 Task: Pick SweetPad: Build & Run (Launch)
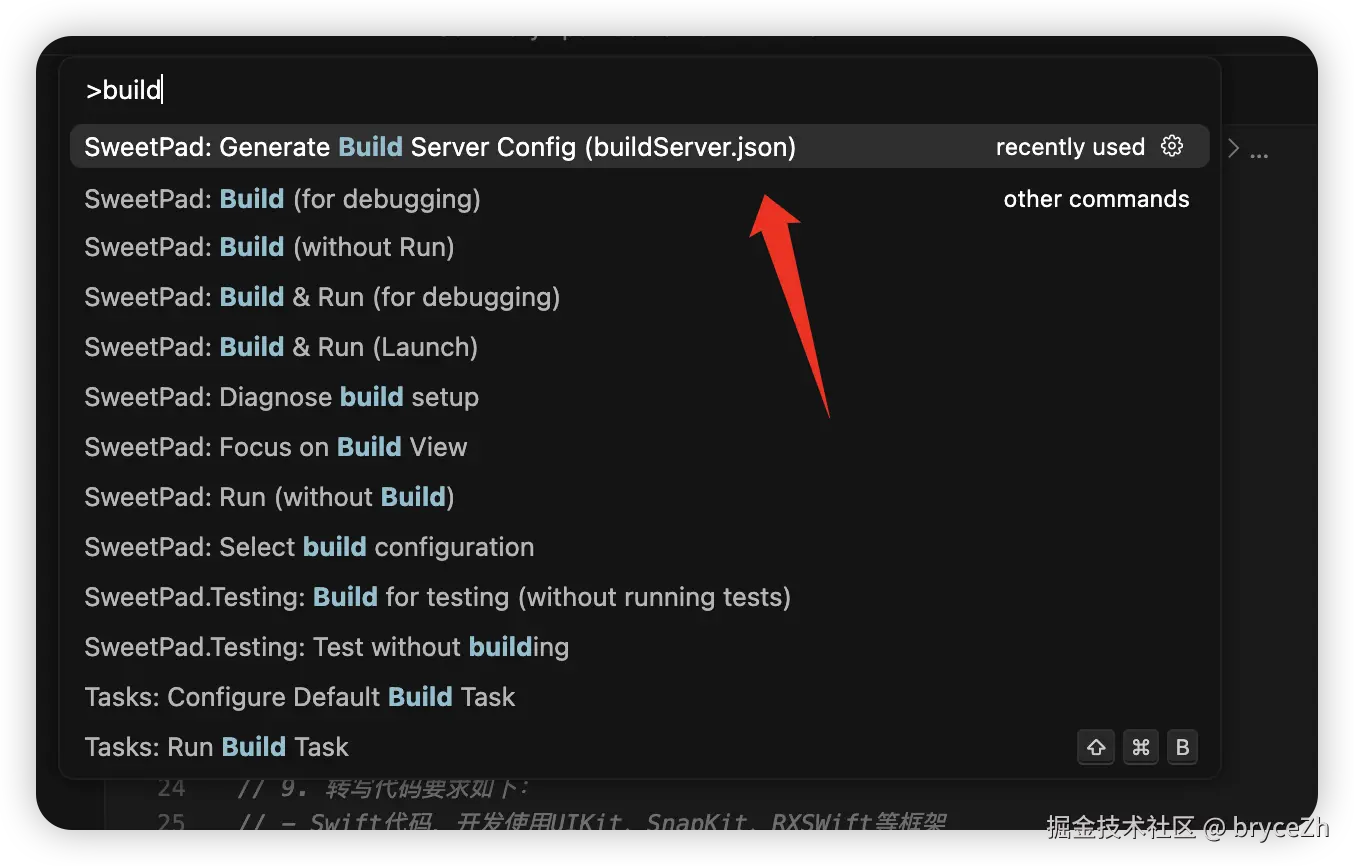click(281, 347)
